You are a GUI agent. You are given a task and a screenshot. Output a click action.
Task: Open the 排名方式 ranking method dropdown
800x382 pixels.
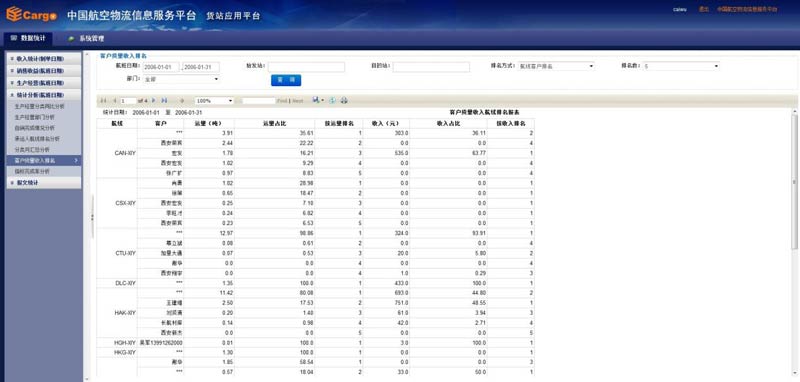556,66
